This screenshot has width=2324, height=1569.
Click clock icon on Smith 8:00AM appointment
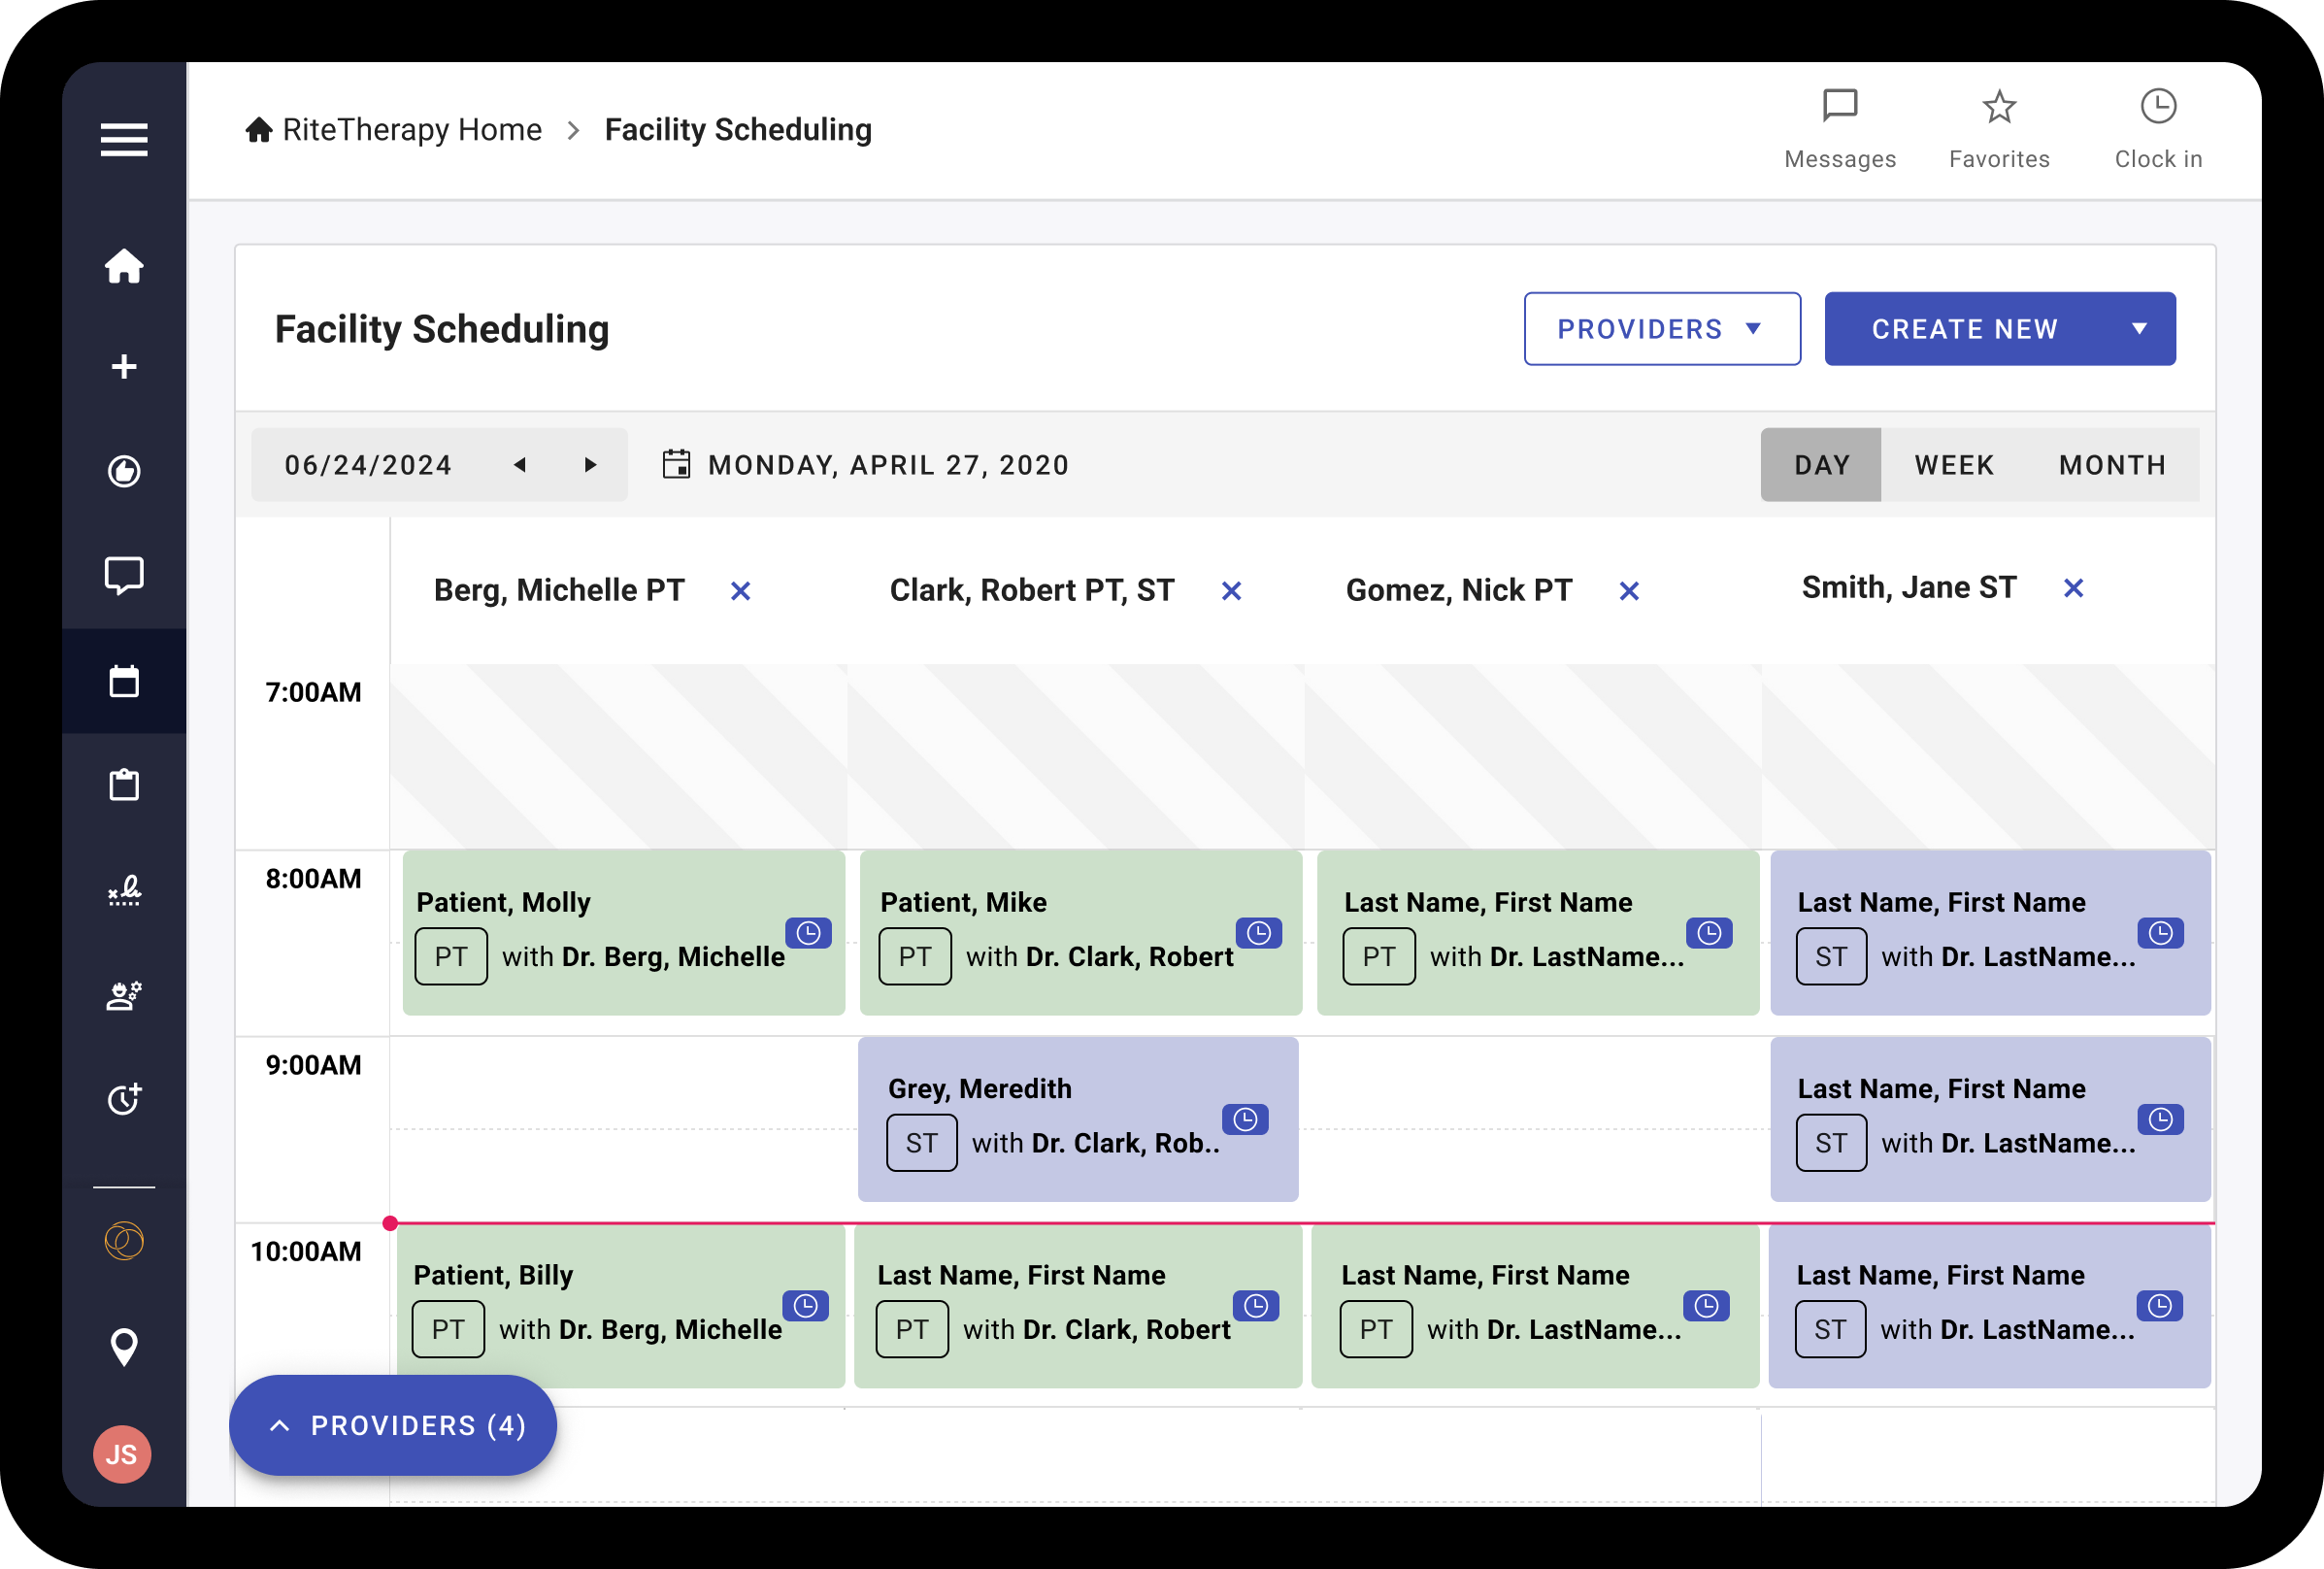[2160, 933]
